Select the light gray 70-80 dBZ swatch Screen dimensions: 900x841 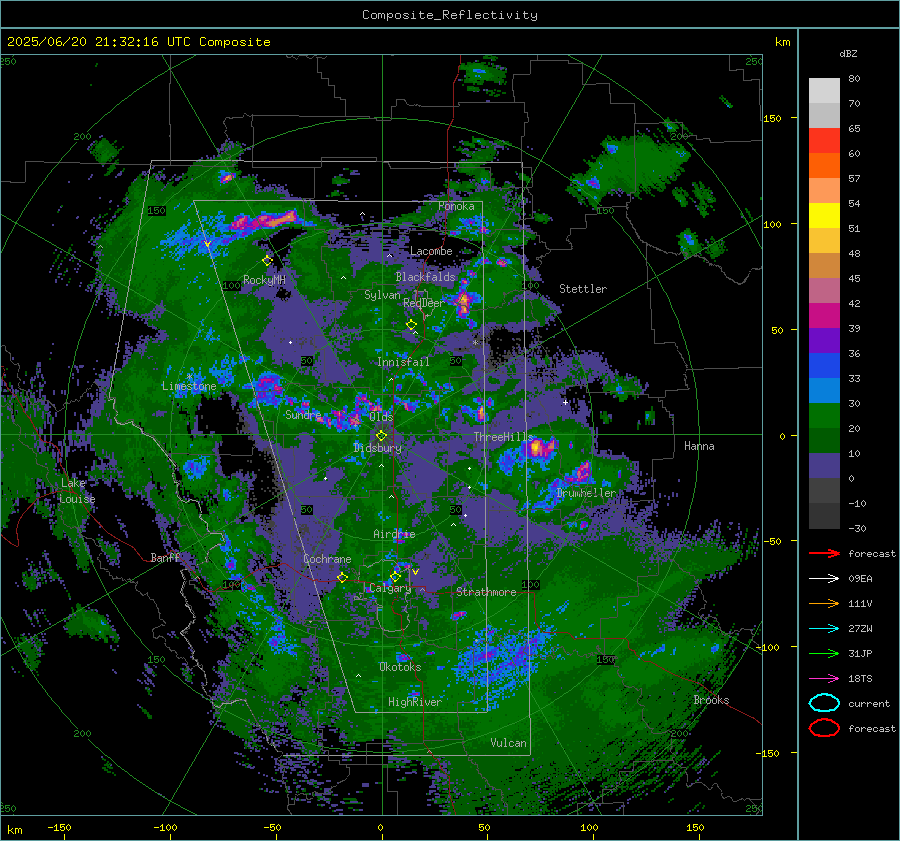(x=824, y=91)
